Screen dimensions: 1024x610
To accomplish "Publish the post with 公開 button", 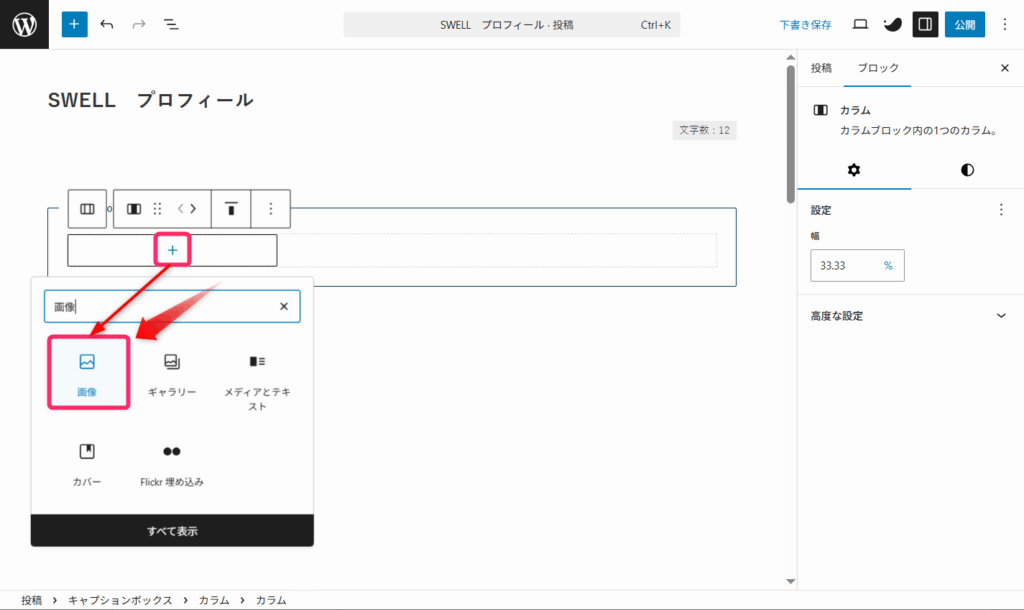I will coord(965,24).
